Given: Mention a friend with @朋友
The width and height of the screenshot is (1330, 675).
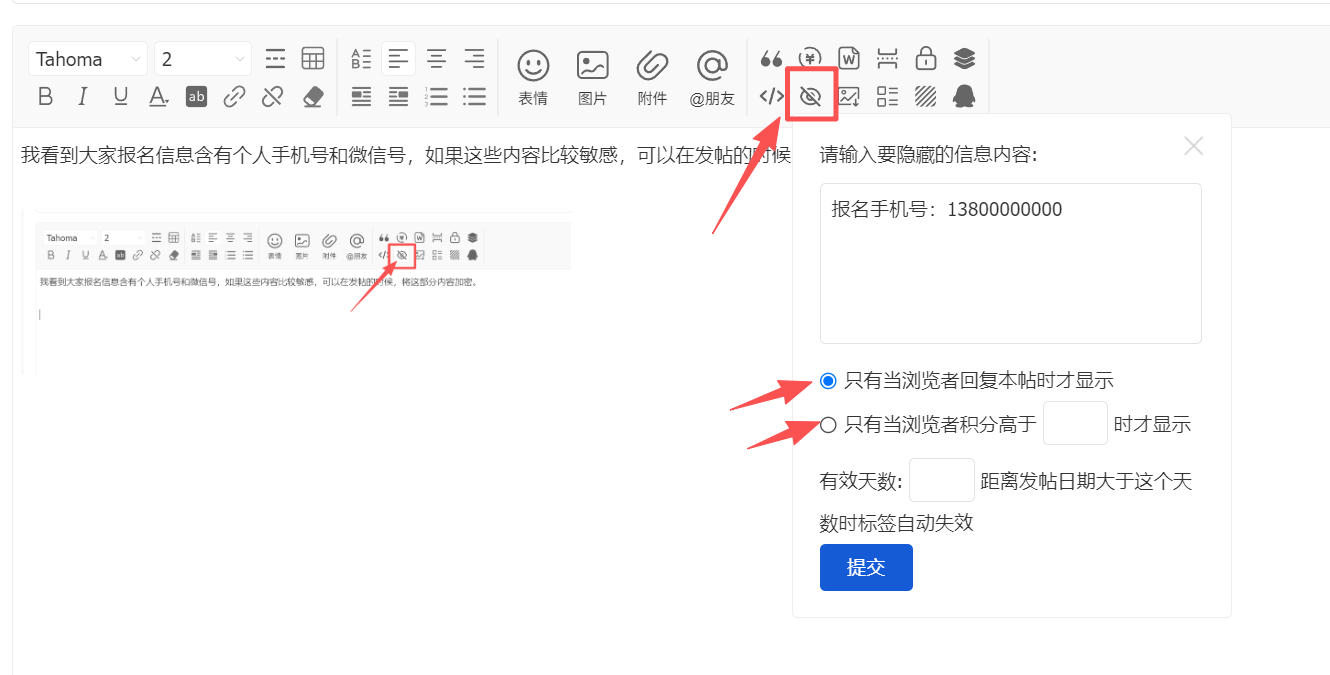Looking at the screenshot, I should pyautogui.click(x=712, y=77).
